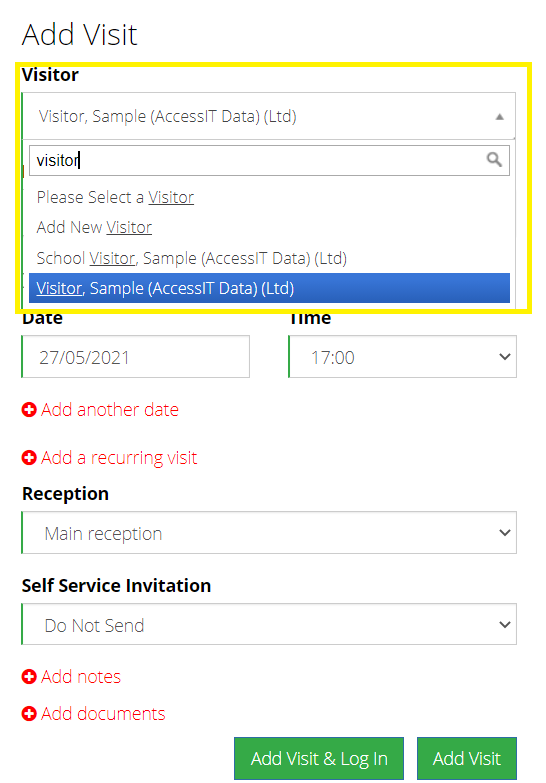Screen dimensions: 546x783
Task: Collapse the Visitor dropdown with the up arrow
Action: pyautogui.click(x=499, y=117)
